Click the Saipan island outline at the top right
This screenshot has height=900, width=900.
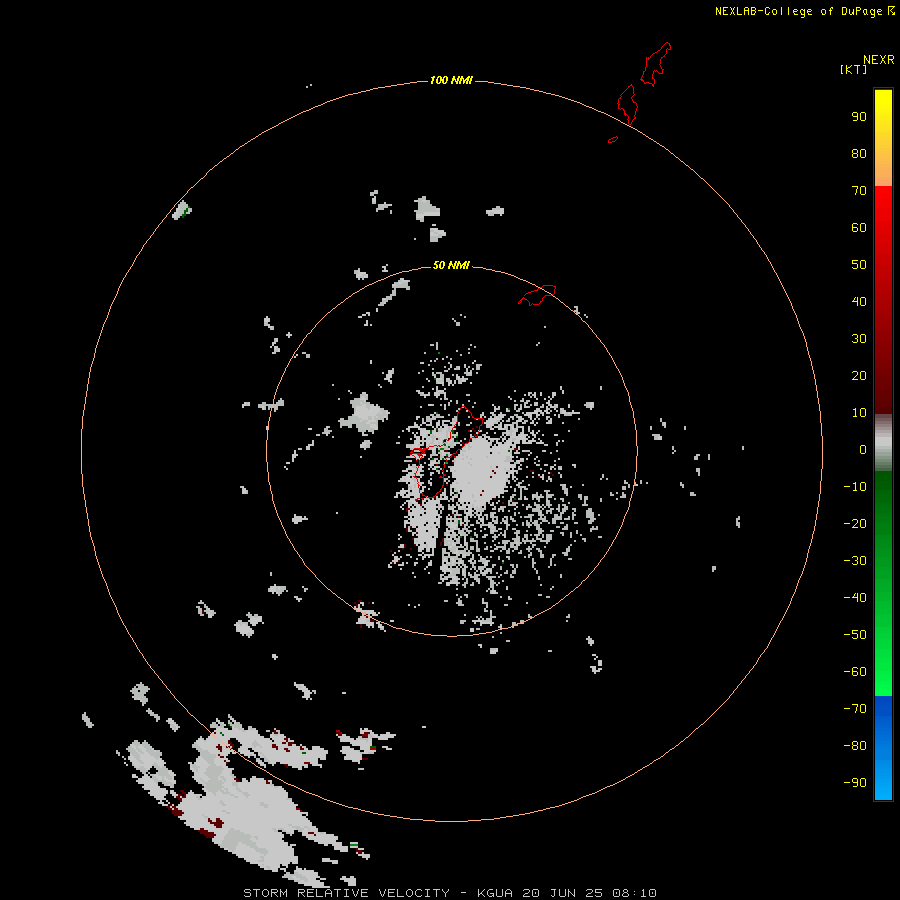(655, 64)
